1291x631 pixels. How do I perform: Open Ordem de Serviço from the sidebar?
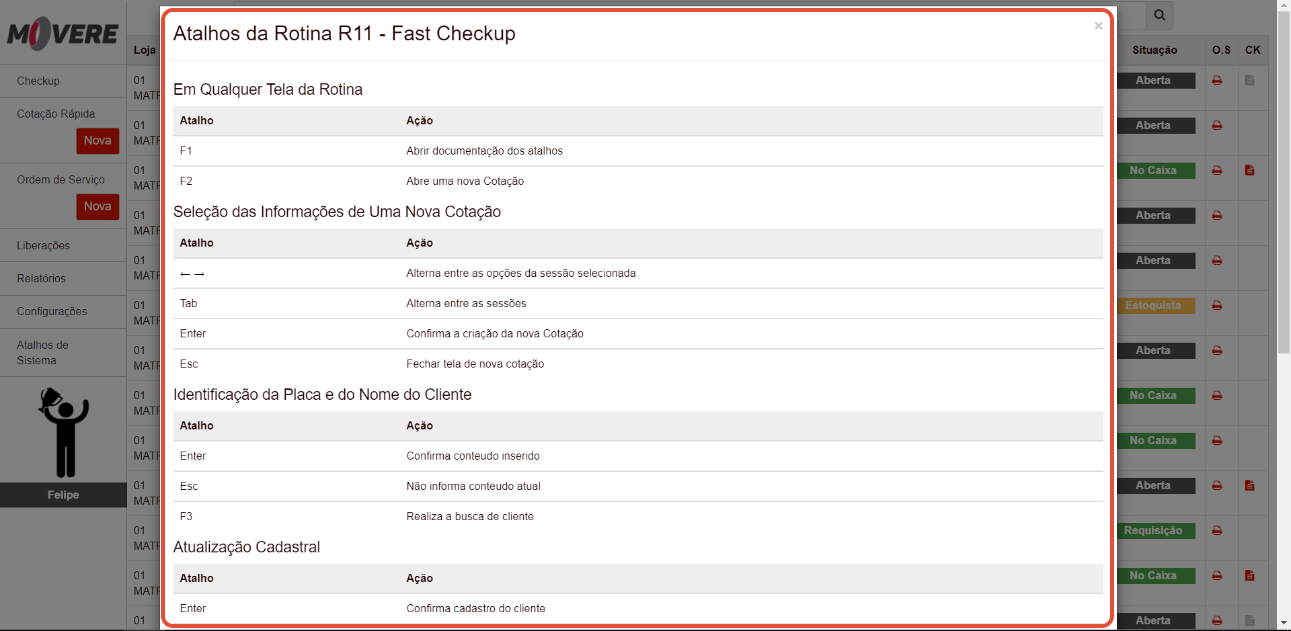point(60,180)
